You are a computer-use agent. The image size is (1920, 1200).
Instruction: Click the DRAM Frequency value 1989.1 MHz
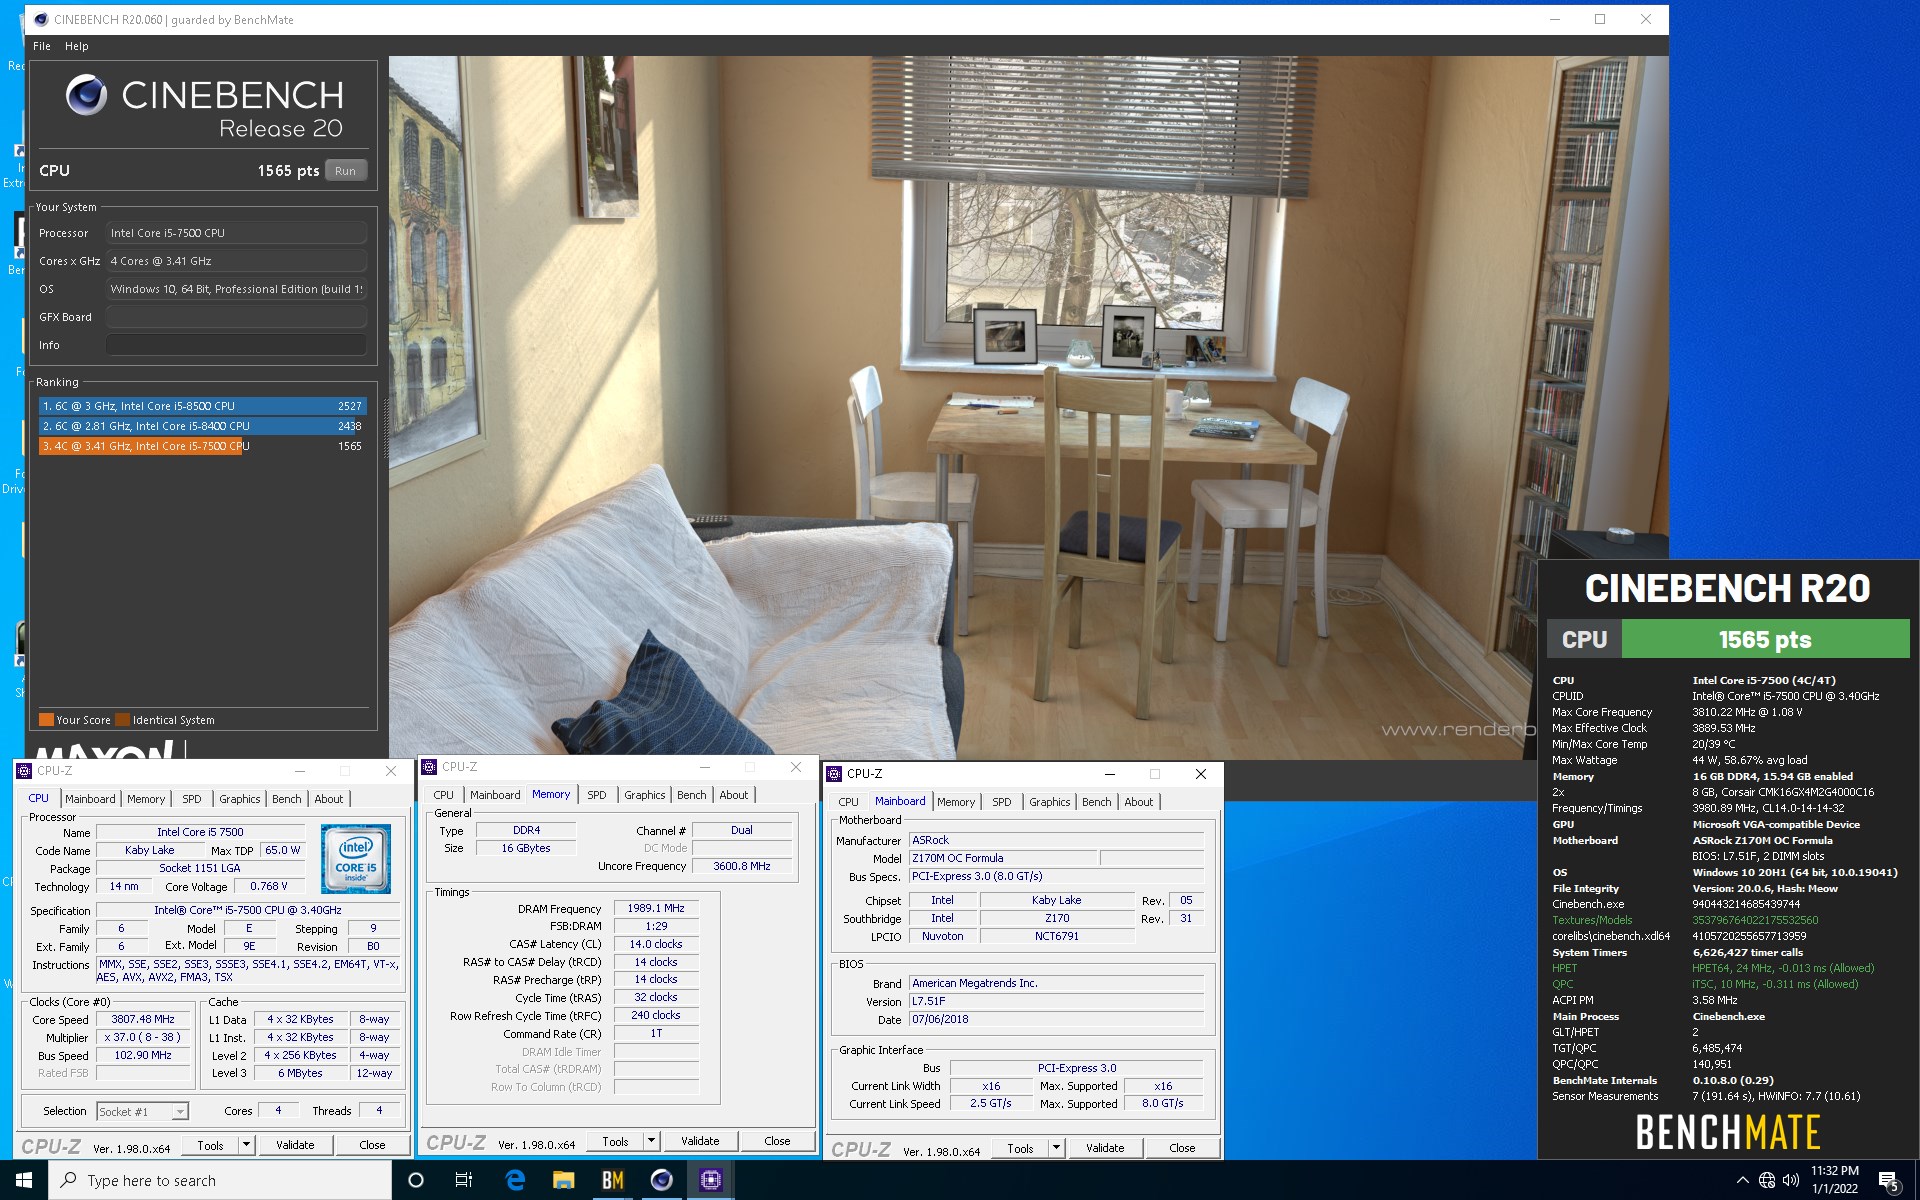pyautogui.click(x=656, y=908)
